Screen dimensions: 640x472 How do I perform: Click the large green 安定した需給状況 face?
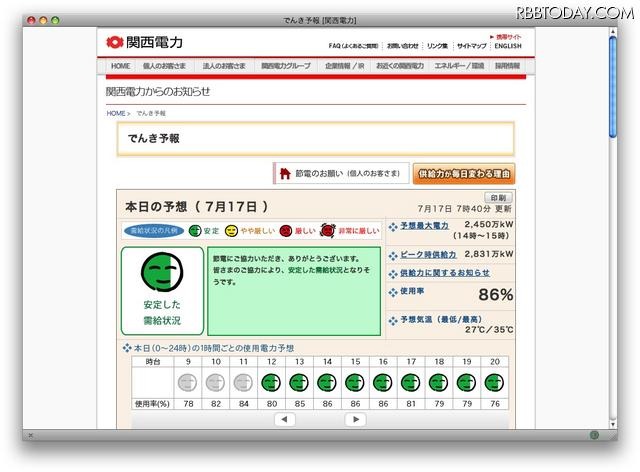[x=162, y=272]
